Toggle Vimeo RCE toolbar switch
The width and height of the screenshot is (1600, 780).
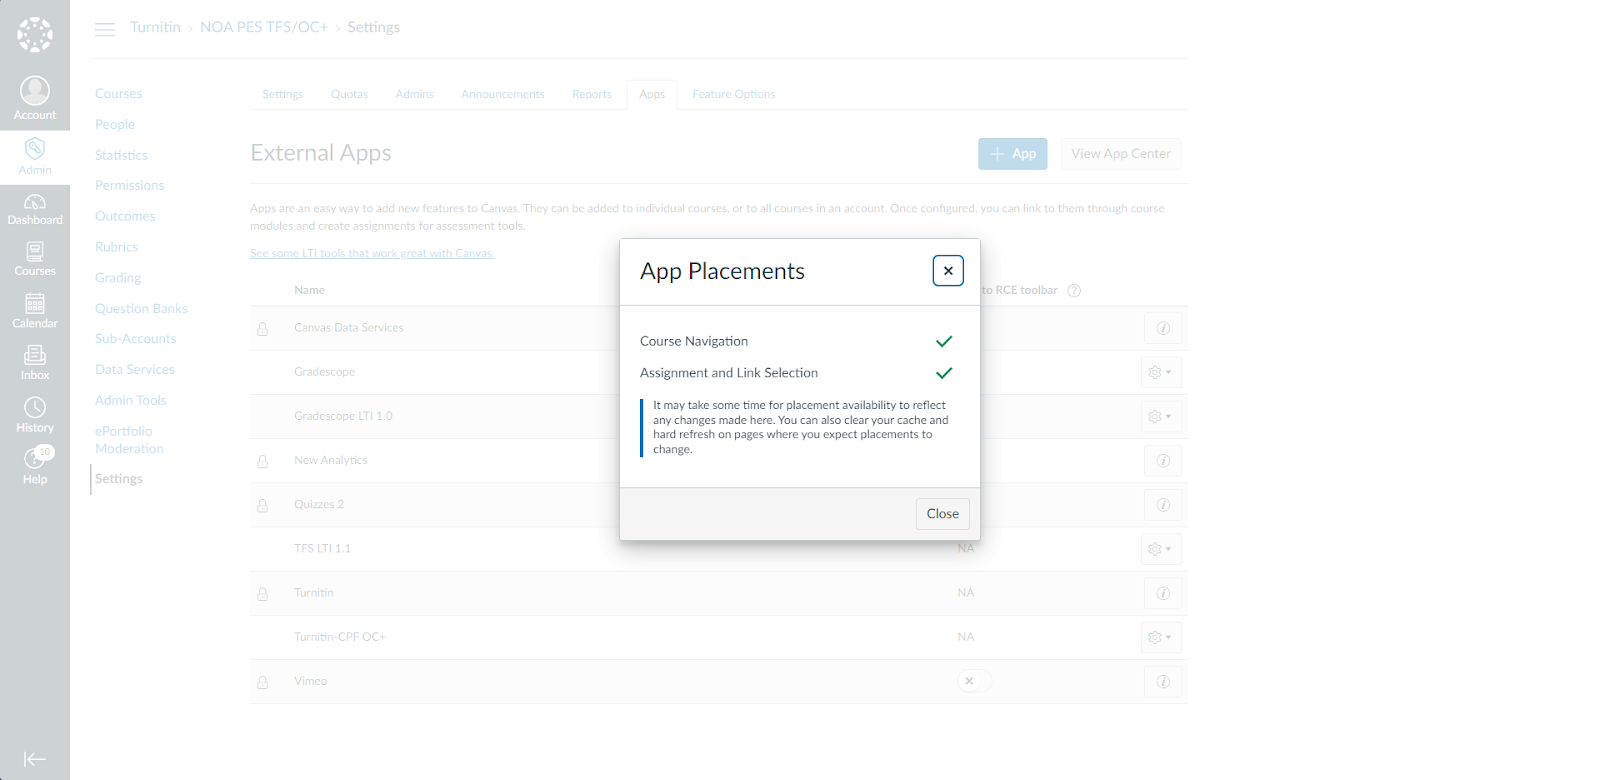pyautogui.click(x=974, y=681)
